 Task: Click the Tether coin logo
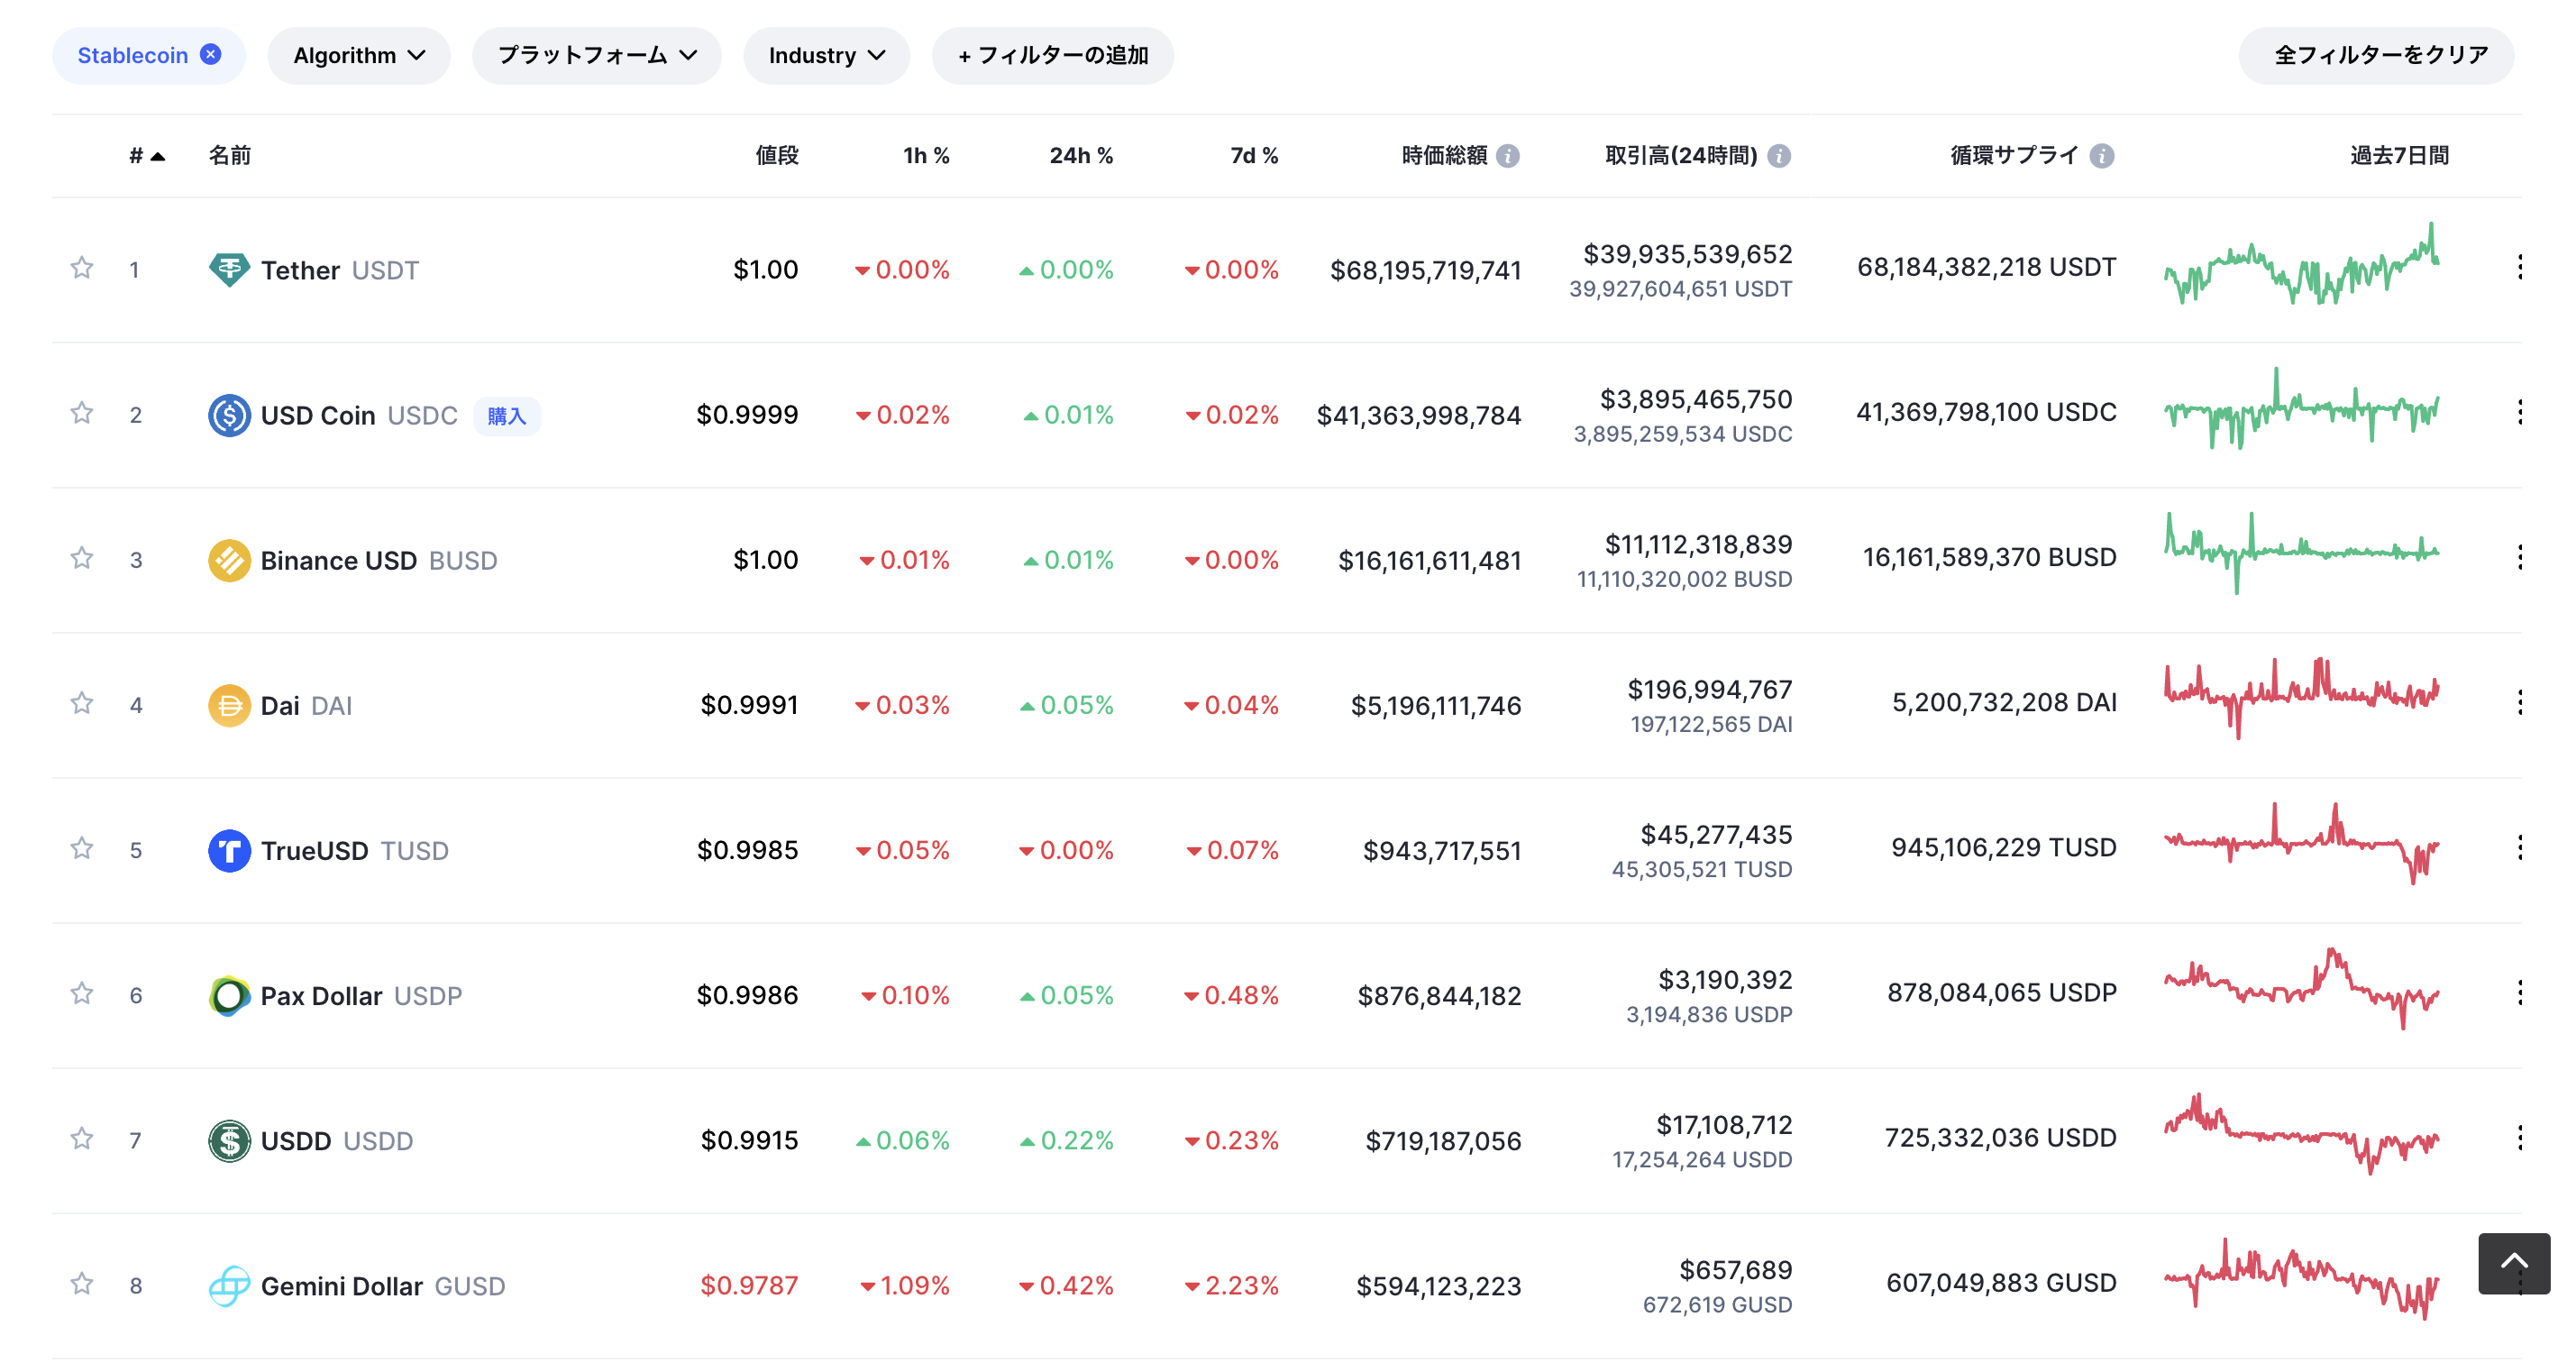[x=229, y=270]
